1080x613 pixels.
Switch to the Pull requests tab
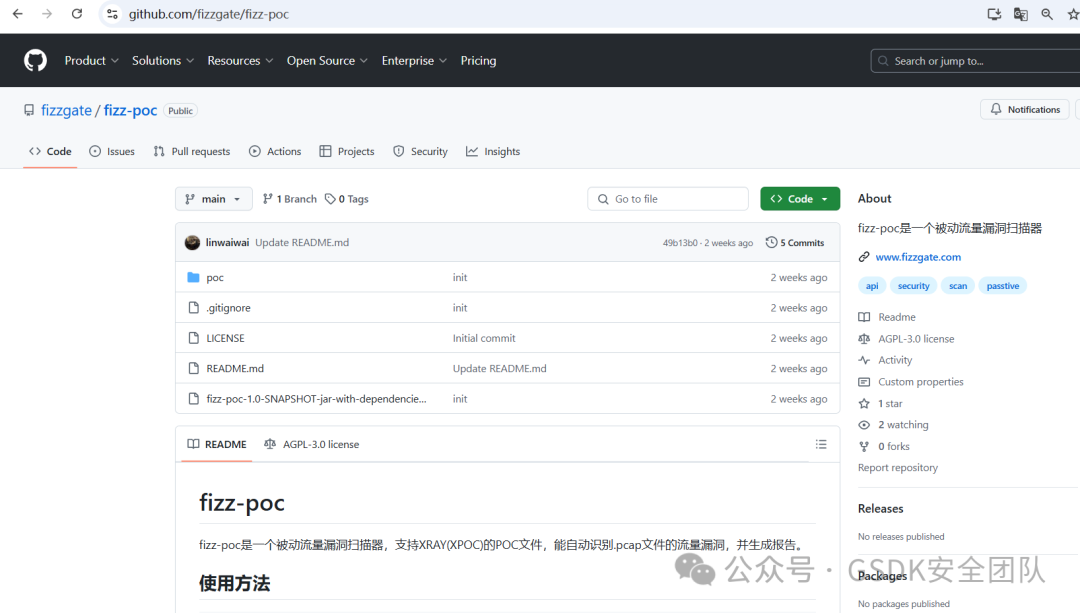click(x=191, y=152)
